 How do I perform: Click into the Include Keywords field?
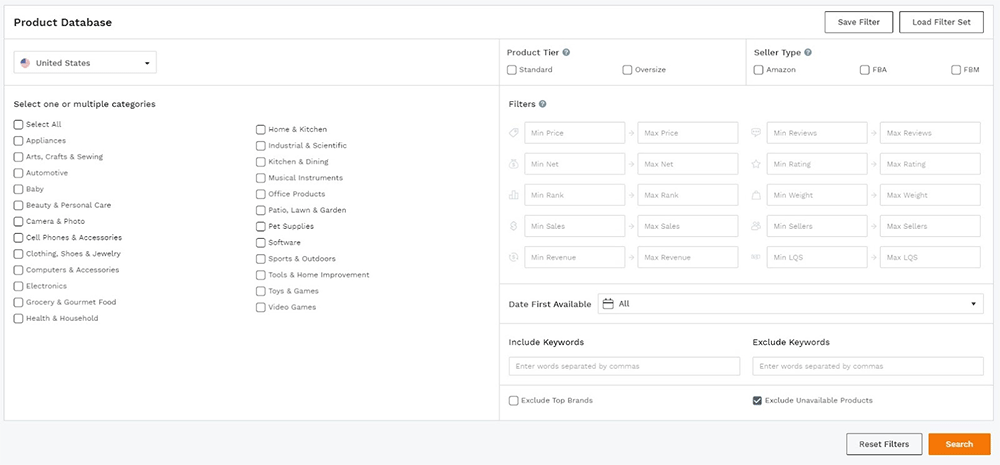coord(624,366)
